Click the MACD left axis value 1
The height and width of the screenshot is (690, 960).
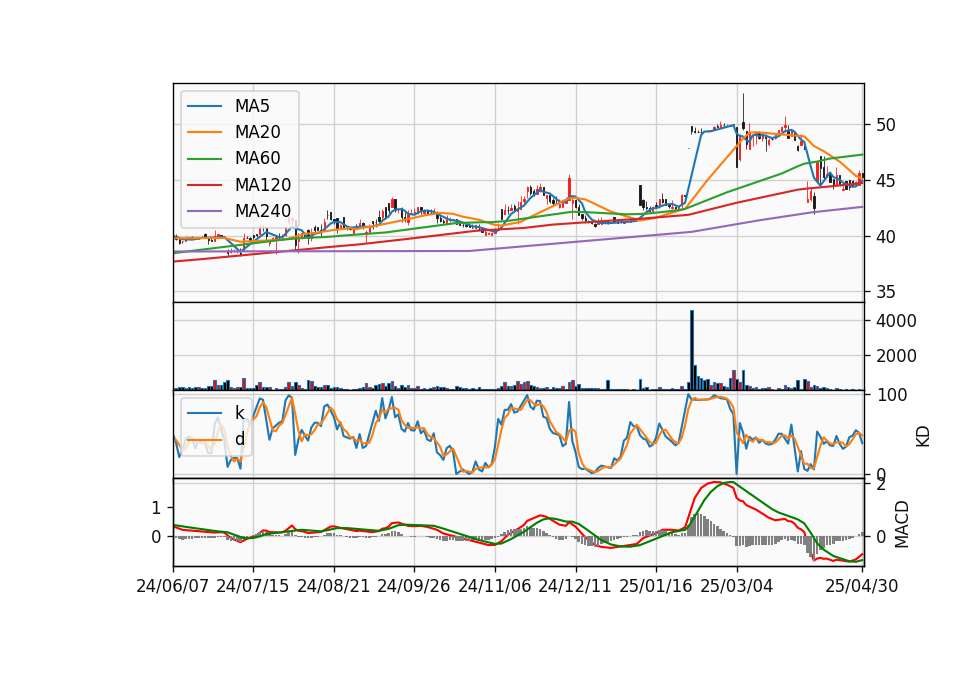tap(156, 508)
